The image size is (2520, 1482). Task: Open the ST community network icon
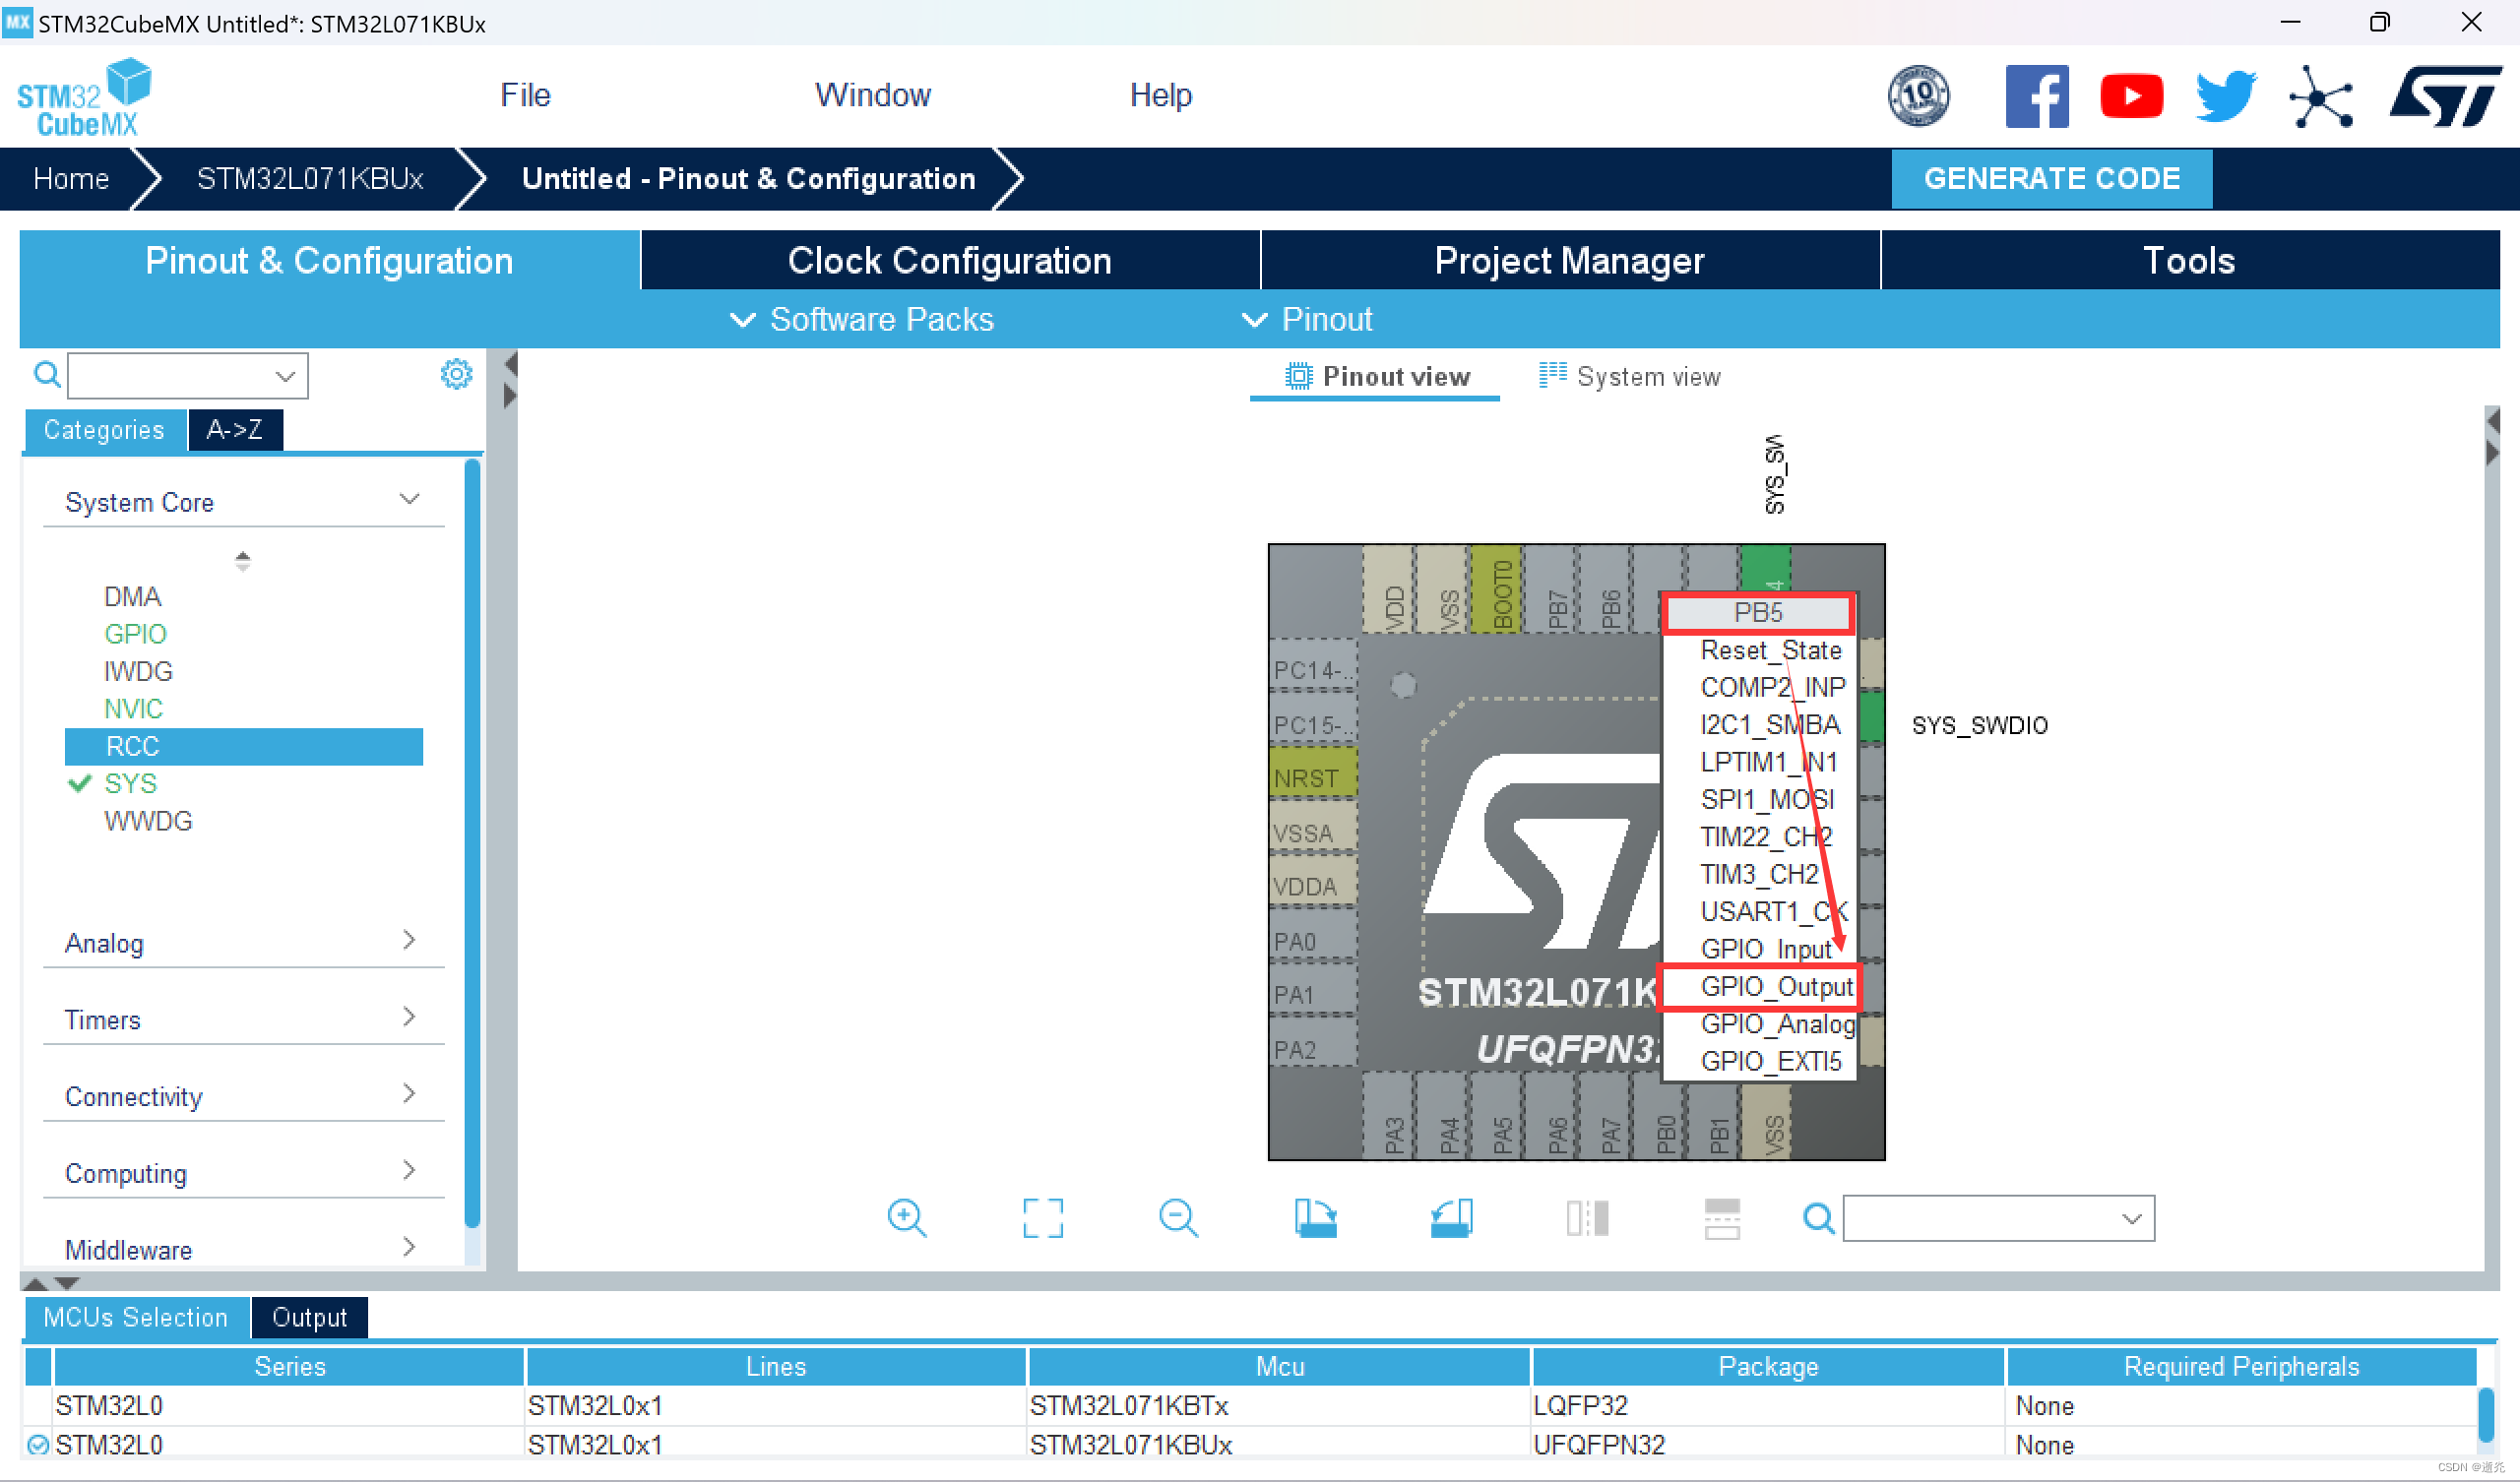tap(2320, 96)
